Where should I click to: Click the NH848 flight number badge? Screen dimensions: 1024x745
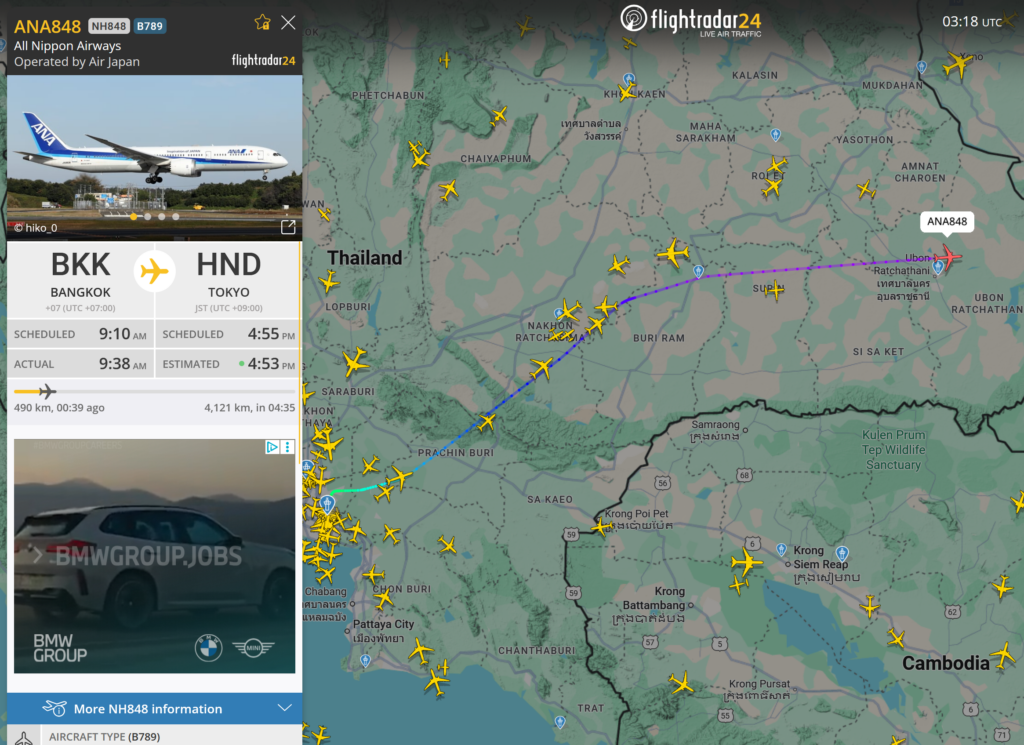pos(108,25)
